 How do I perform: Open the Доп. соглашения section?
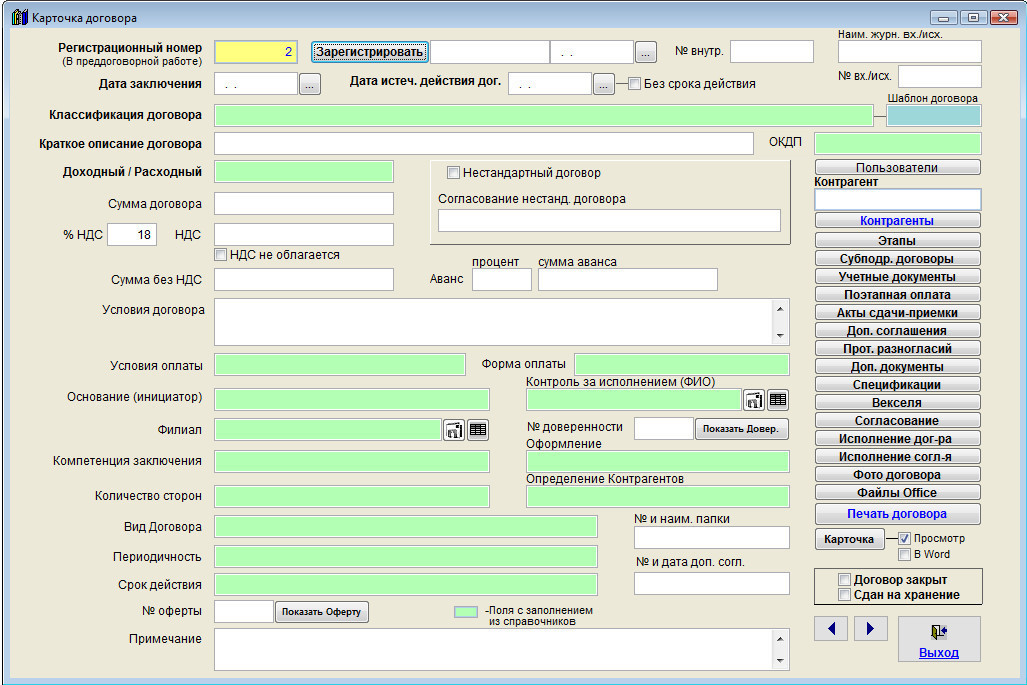[x=897, y=330]
